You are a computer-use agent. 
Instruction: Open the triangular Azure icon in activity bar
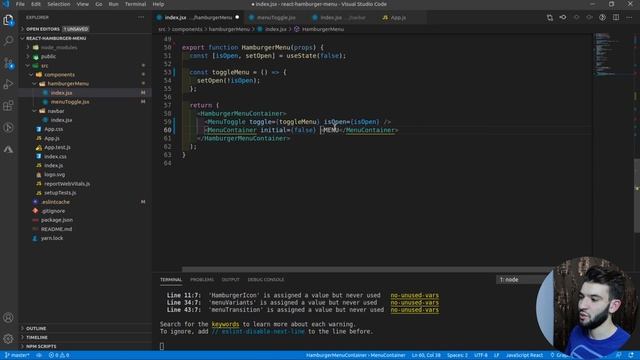pos(8,149)
